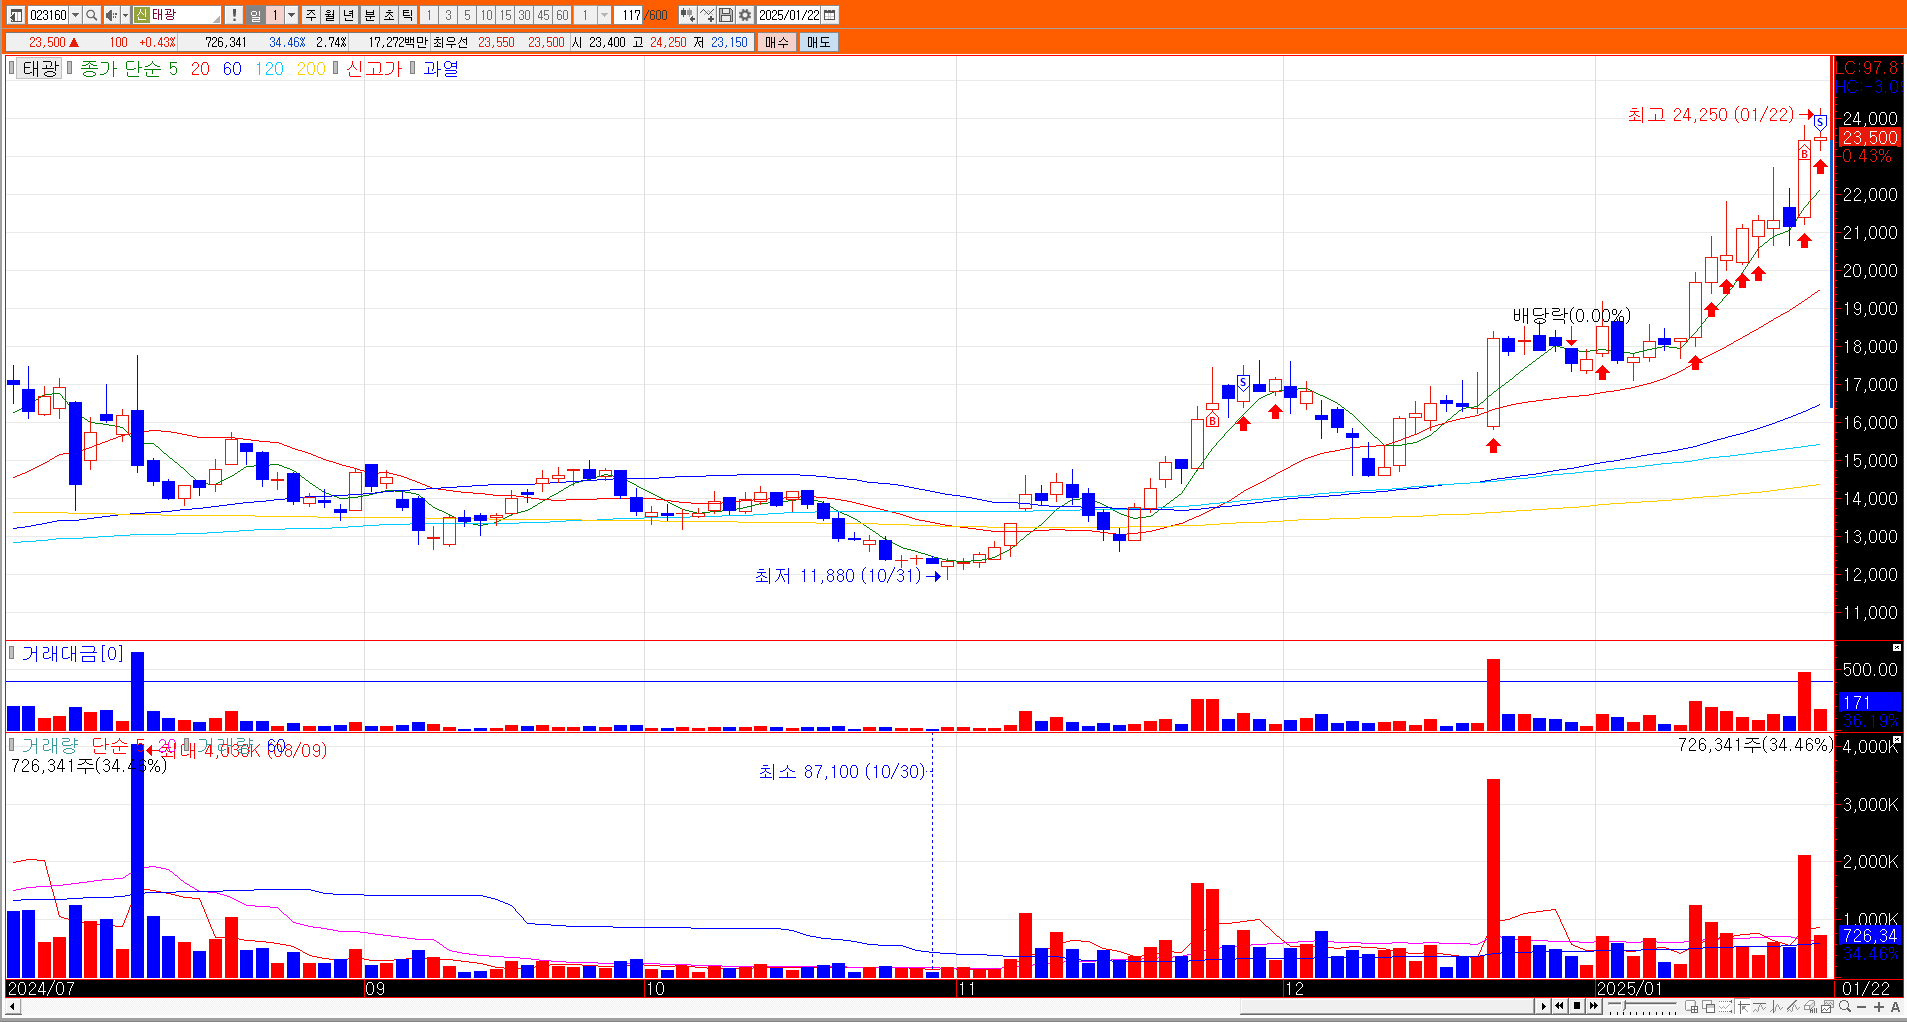Select the 분 minute period toggle
The image size is (1907, 1022).
point(369,15)
